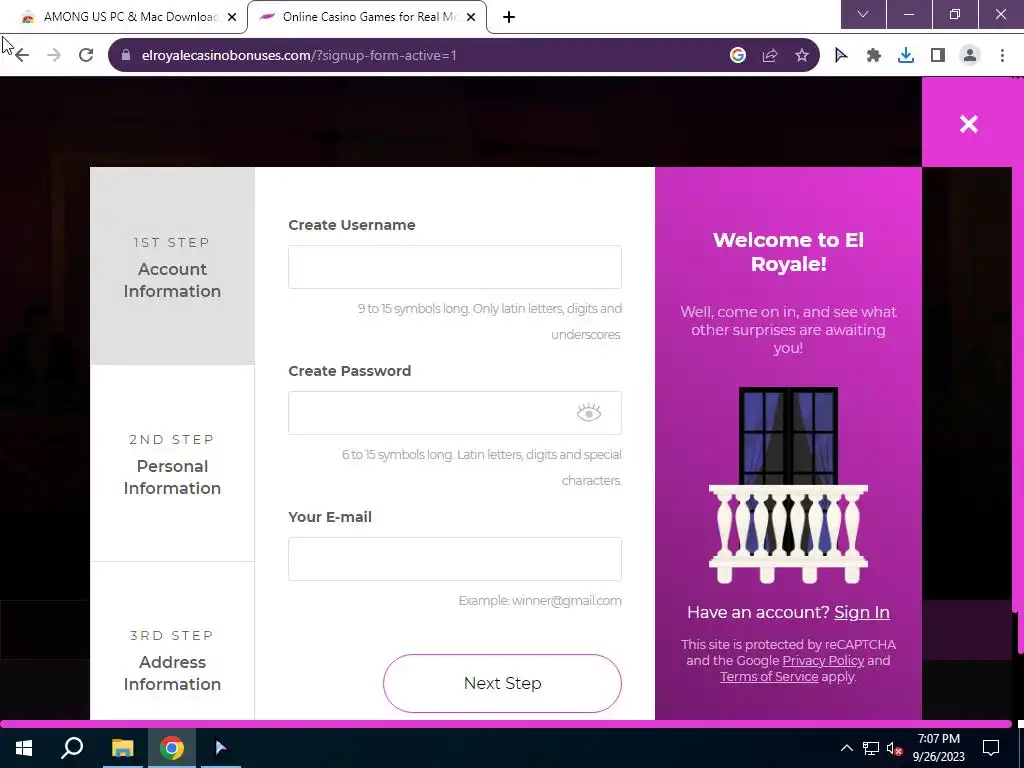Close the Online Casino Games tab

471,18
